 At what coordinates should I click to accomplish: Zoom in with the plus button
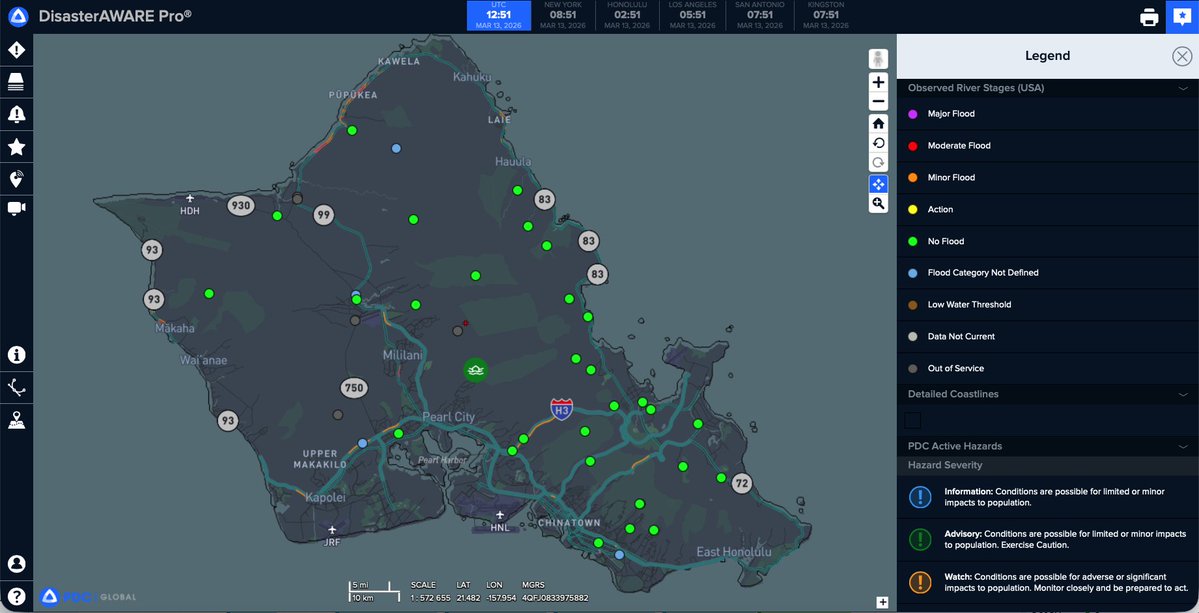[x=879, y=82]
